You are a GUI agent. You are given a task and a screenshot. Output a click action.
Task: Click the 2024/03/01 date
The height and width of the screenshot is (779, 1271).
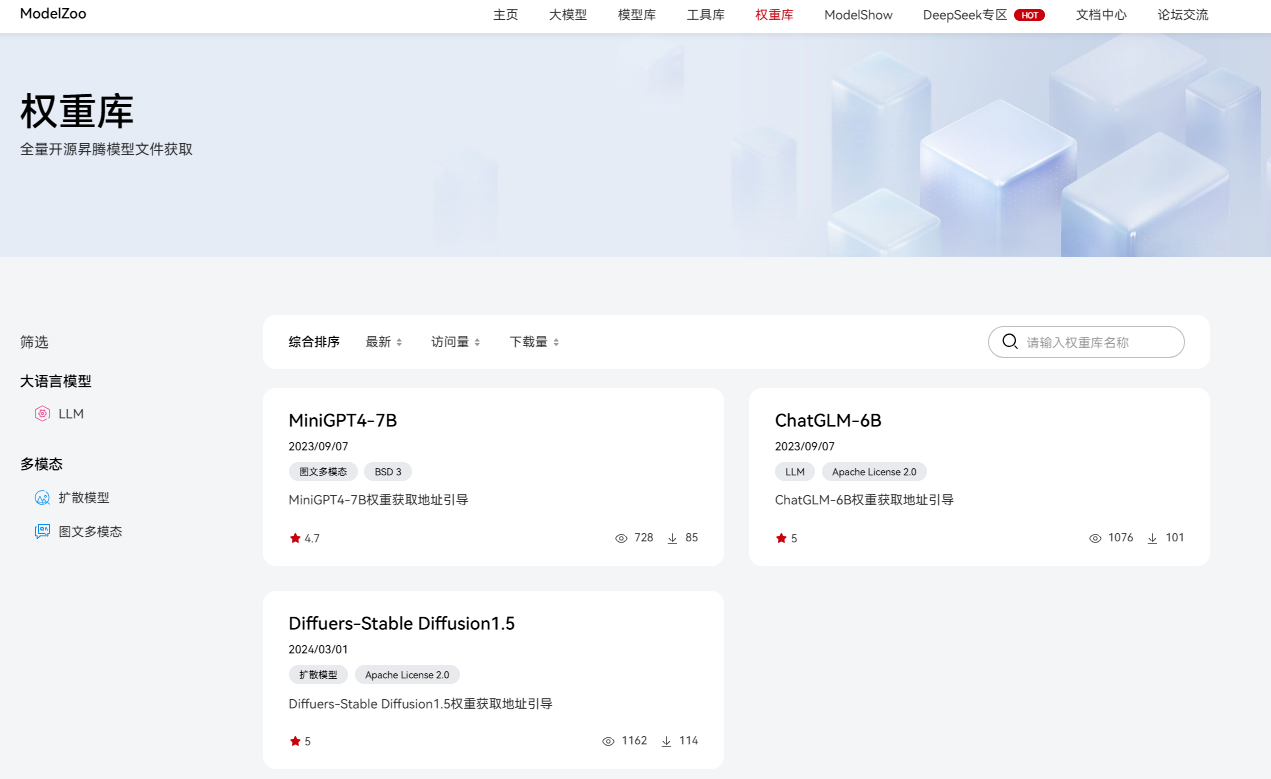[x=318, y=650]
